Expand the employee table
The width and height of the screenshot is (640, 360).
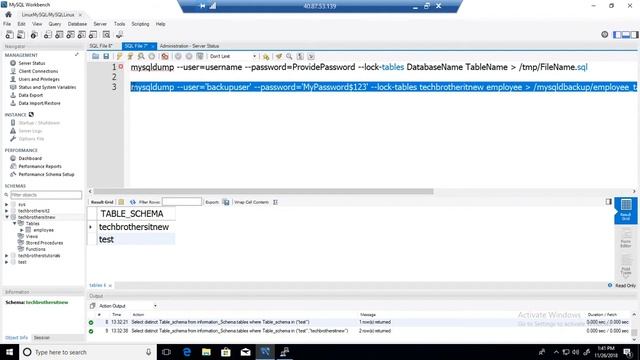(22, 230)
